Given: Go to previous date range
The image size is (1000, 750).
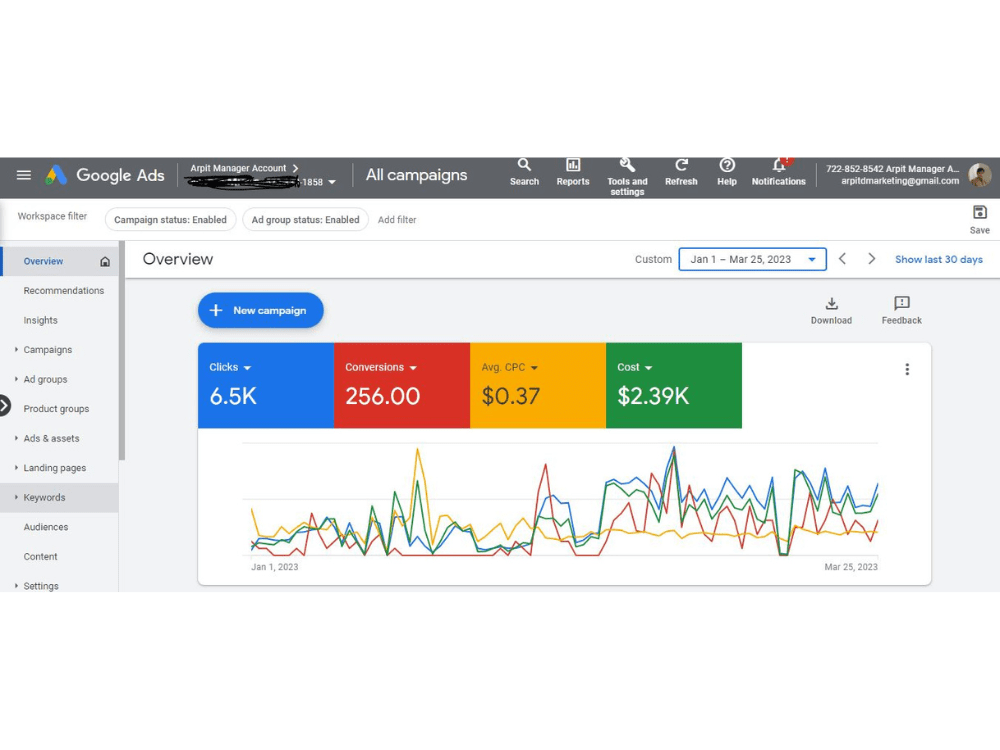Looking at the screenshot, I should pyautogui.click(x=842, y=259).
